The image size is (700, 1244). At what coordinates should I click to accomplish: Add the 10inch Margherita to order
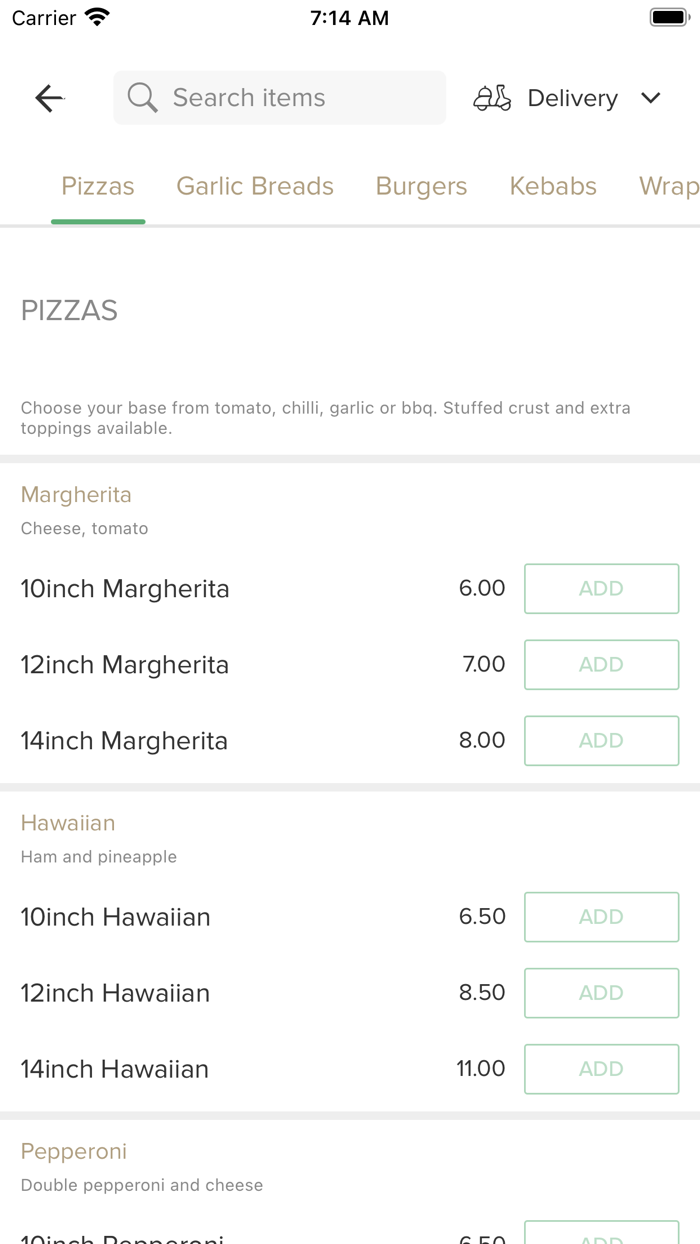point(601,588)
